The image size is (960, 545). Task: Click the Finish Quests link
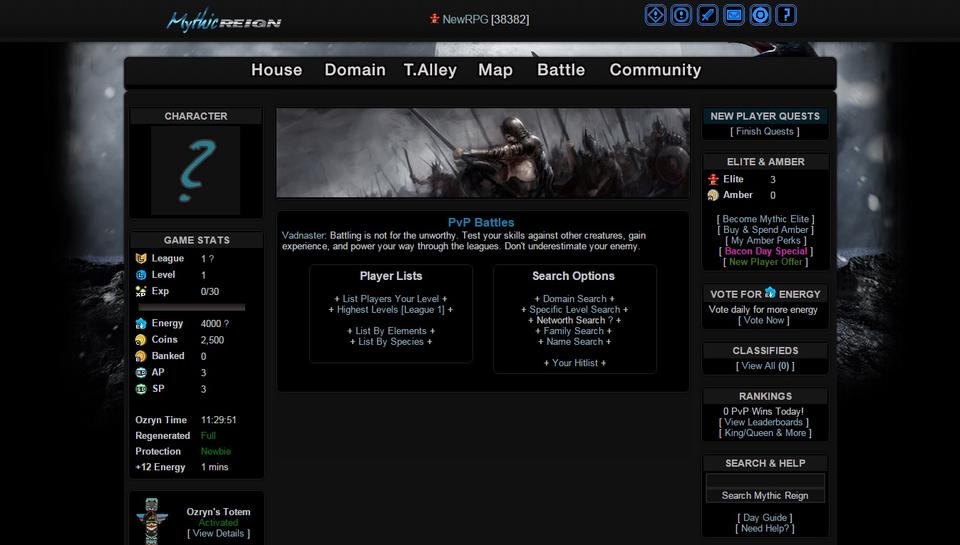coord(765,131)
